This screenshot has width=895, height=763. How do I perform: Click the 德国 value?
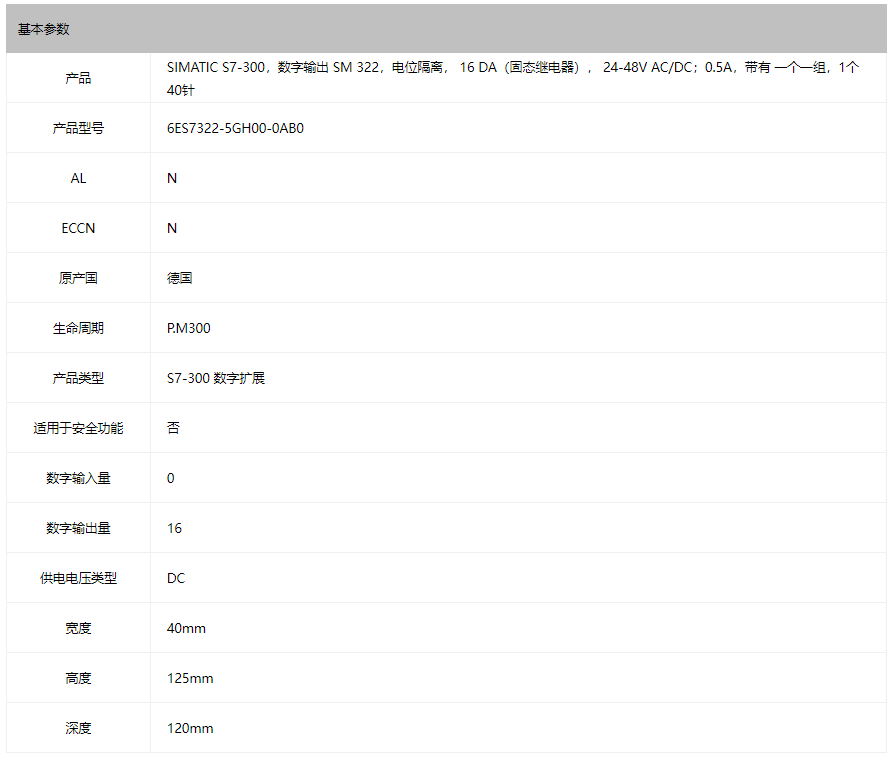179,278
